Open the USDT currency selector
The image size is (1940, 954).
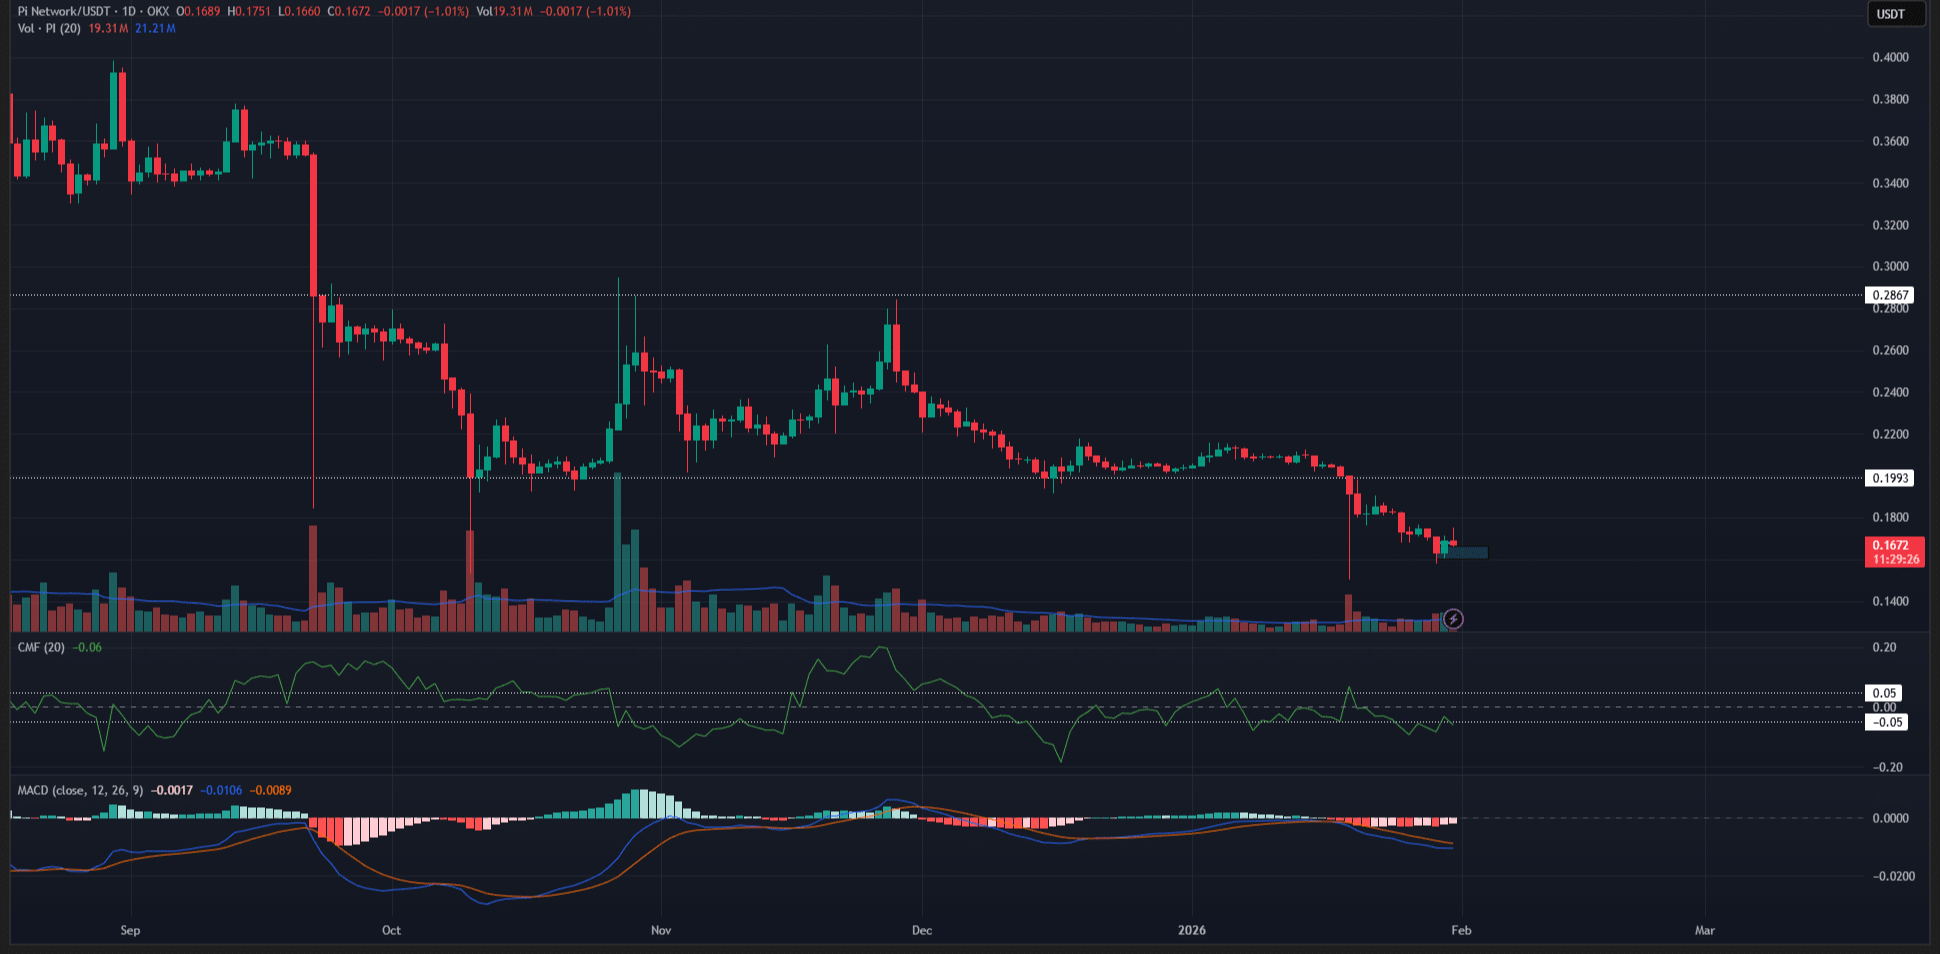pos(1895,14)
